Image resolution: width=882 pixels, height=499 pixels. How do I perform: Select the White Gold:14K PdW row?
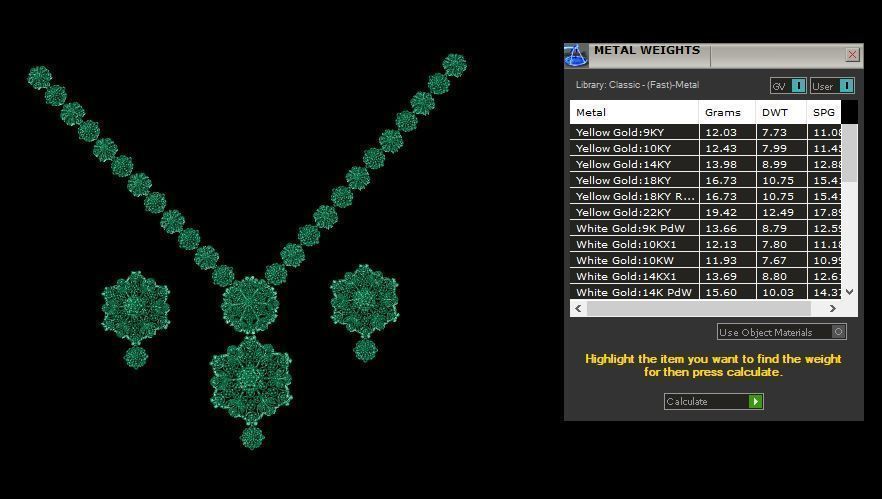pos(705,293)
